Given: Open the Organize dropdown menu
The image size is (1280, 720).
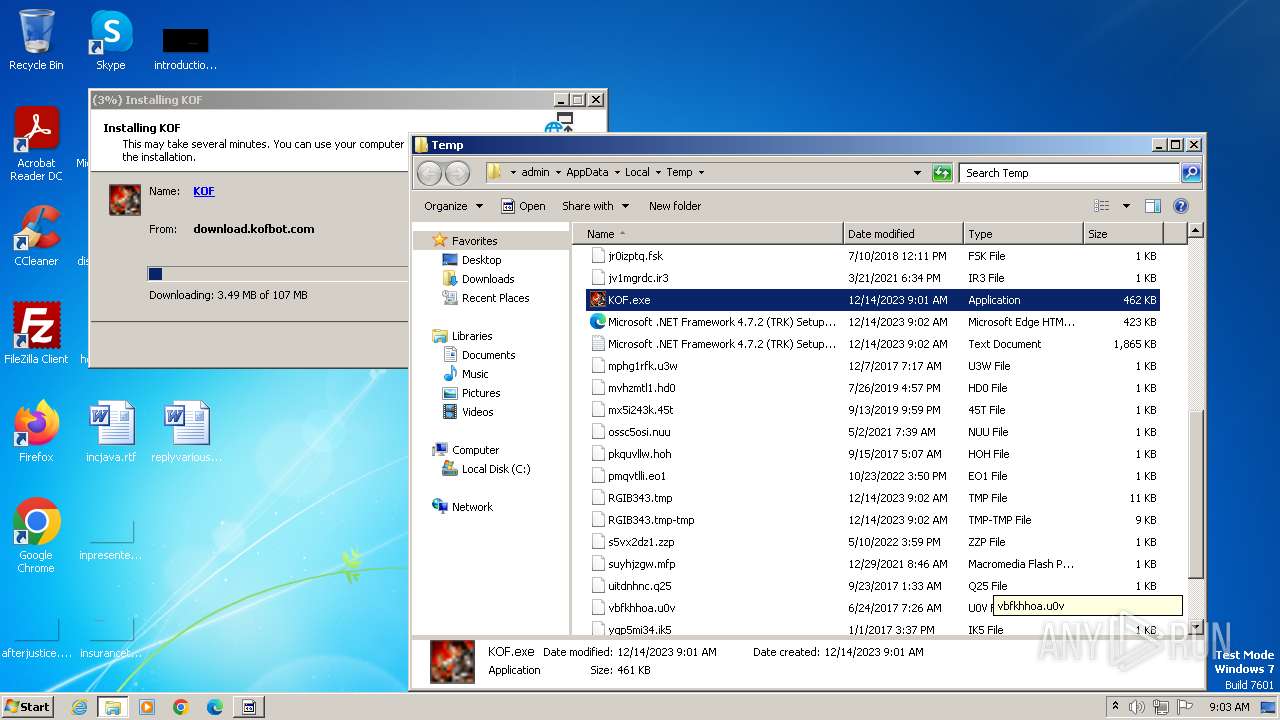Looking at the screenshot, I should click(x=453, y=206).
